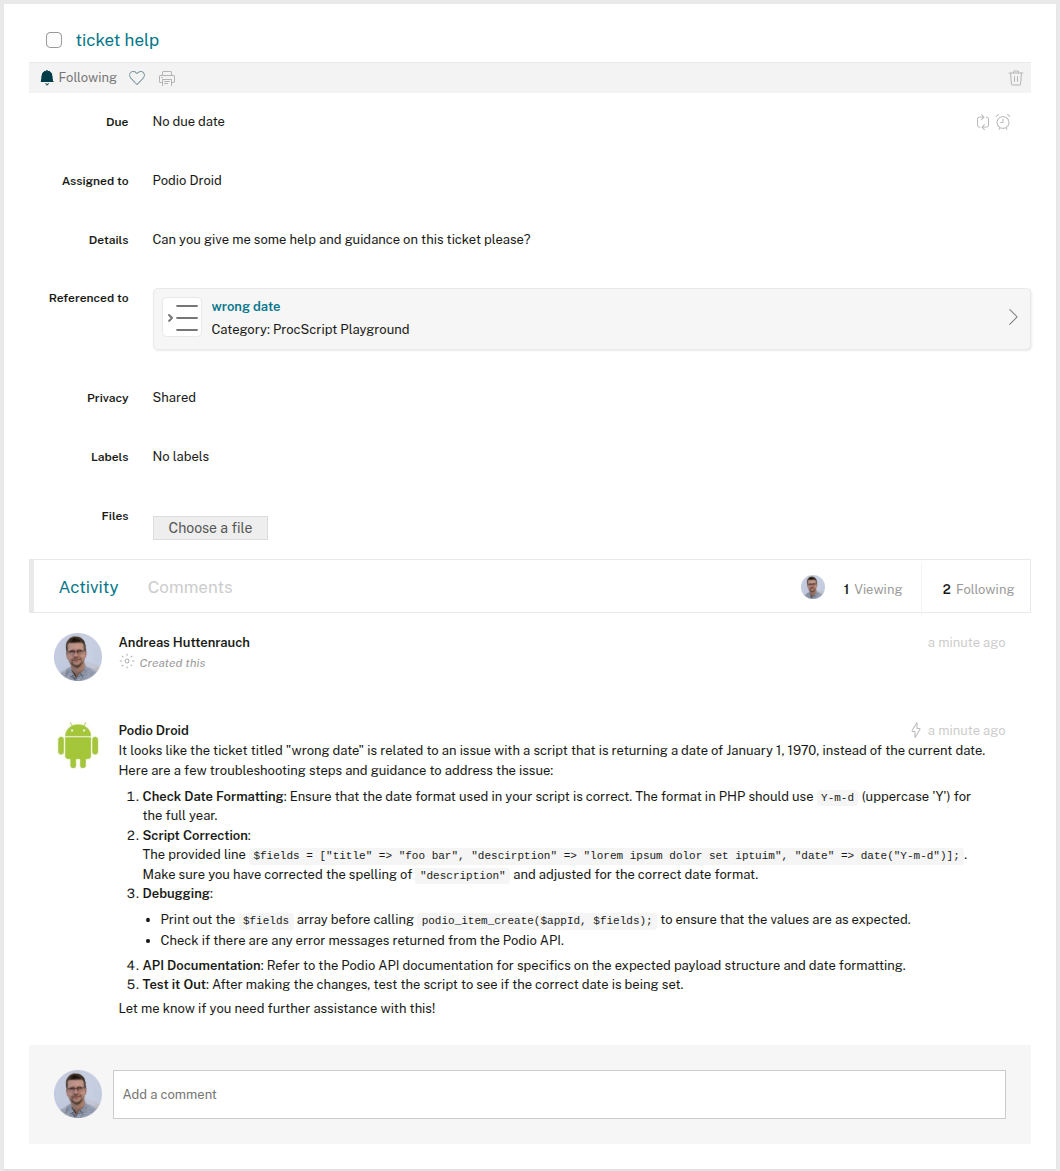Open the ticket help title link
This screenshot has height=1171, width=1060.
[x=117, y=40]
